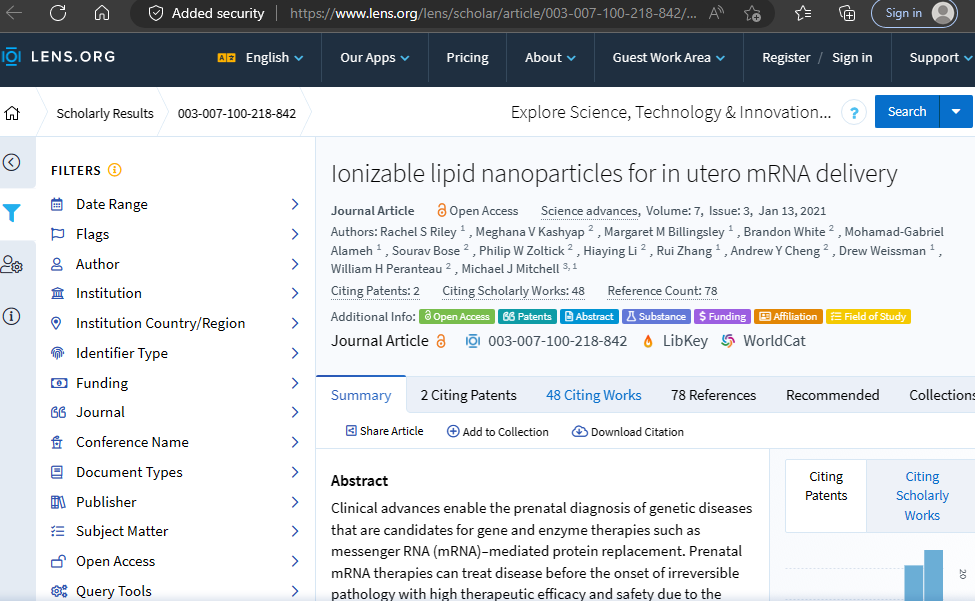The image size is (975, 609).
Task: Switch to 78 References tab
Action: pyautogui.click(x=713, y=395)
